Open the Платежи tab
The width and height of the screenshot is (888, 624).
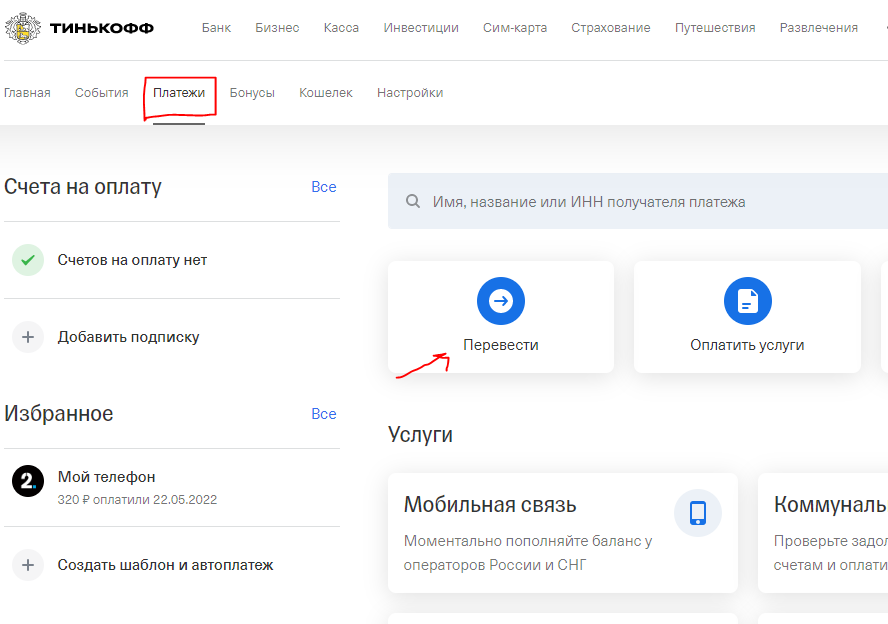pos(179,93)
